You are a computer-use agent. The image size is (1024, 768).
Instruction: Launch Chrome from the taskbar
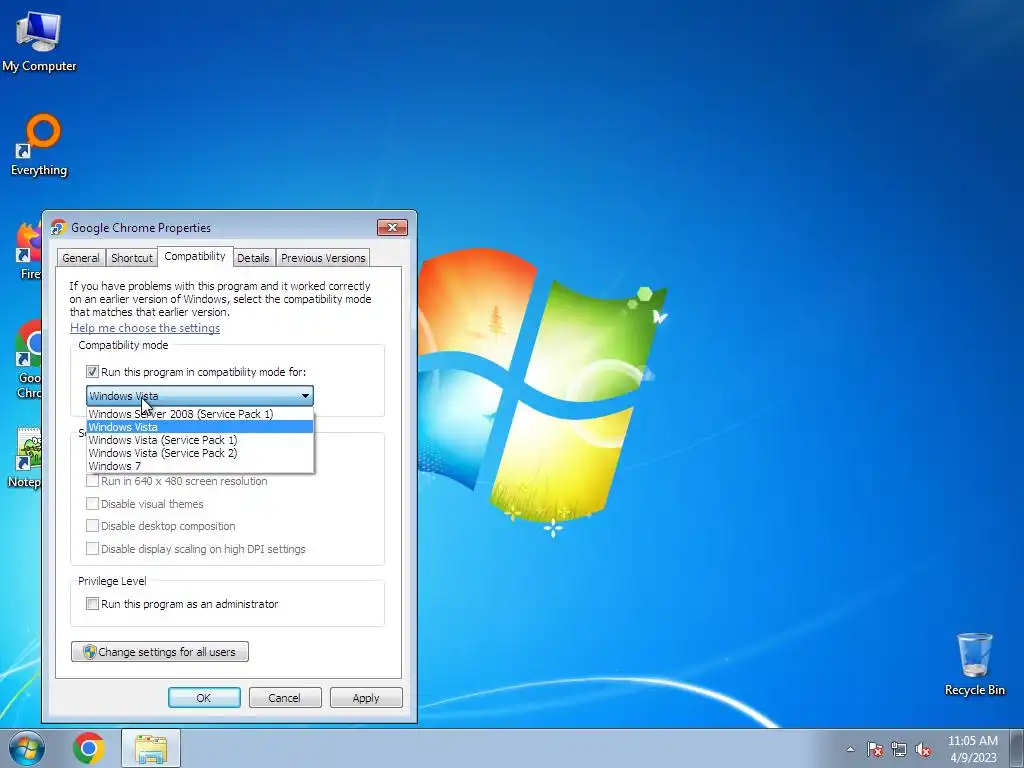[x=89, y=748]
